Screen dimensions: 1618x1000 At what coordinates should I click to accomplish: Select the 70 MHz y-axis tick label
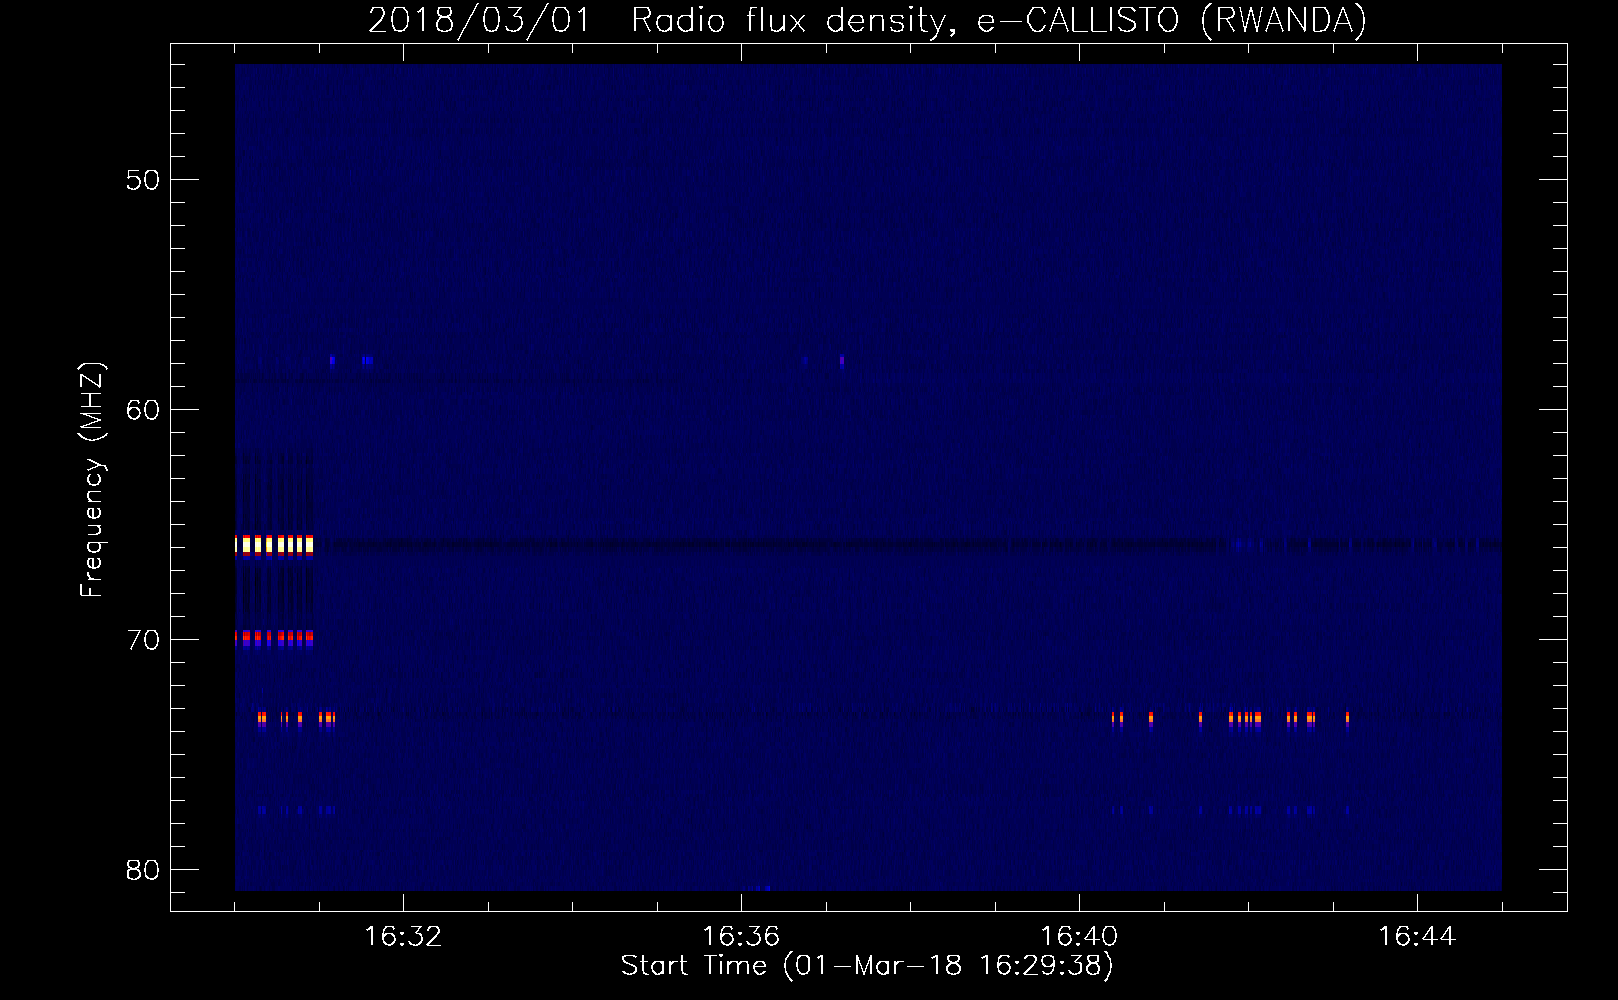pyautogui.click(x=143, y=640)
